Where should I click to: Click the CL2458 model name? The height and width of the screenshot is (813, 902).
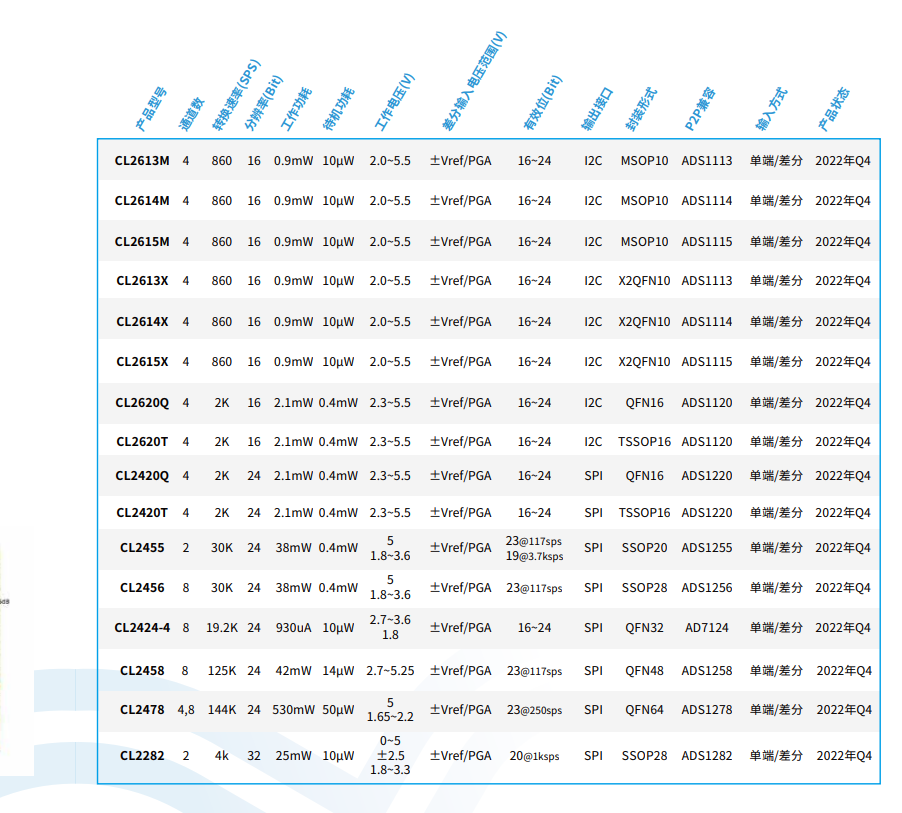142,671
